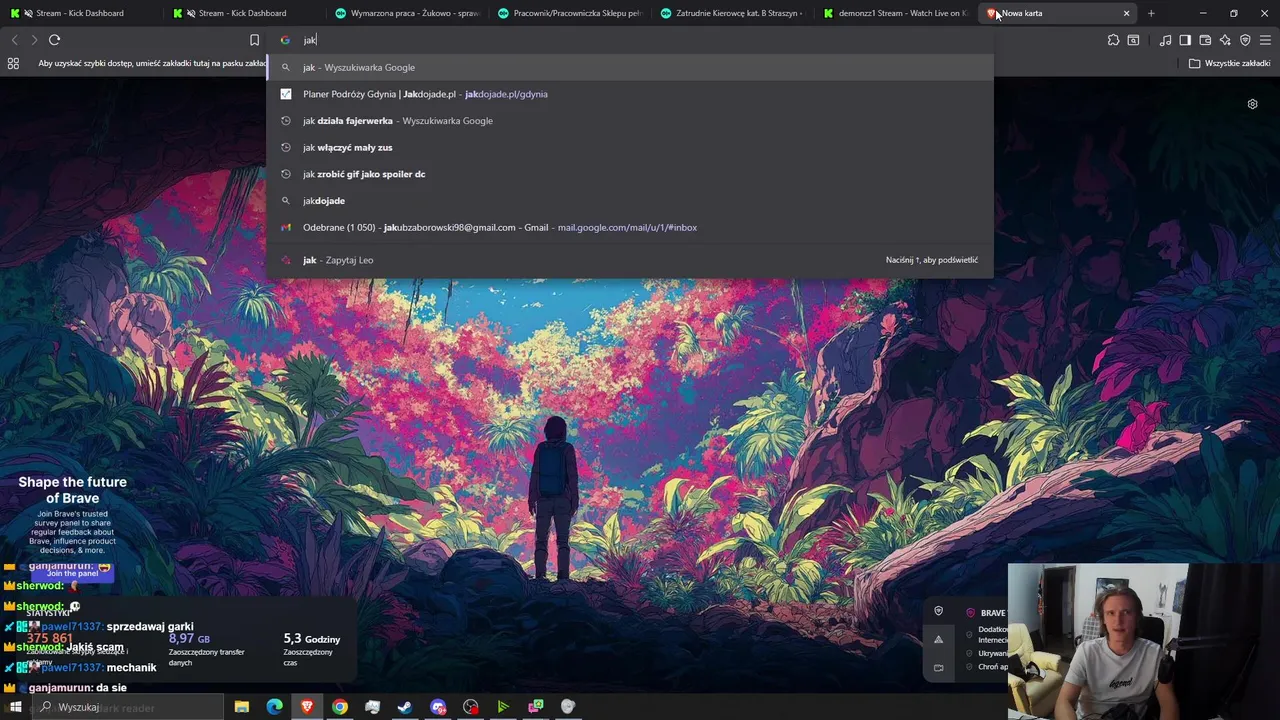Open the Brave playlist music note icon
1280x720 pixels.
(1165, 40)
